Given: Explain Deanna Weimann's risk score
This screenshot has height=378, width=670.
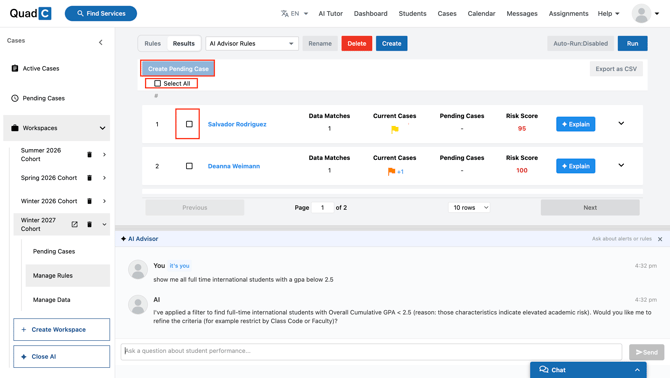Looking at the screenshot, I should click(575, 166).
